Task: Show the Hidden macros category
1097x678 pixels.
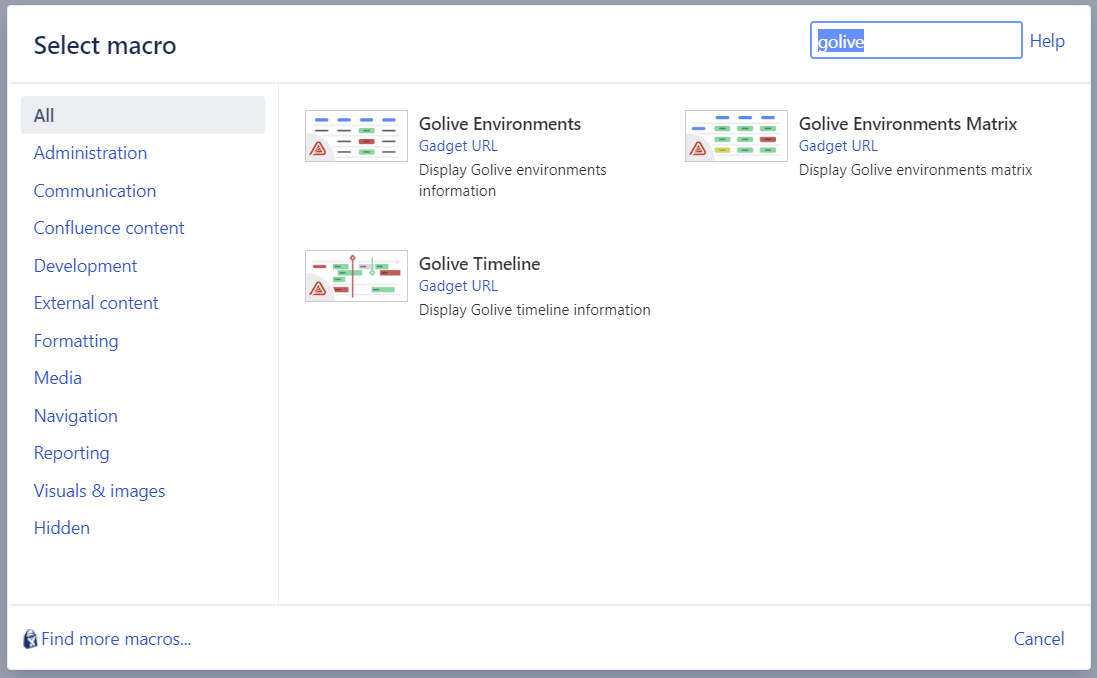Action: tap(62, 528)
